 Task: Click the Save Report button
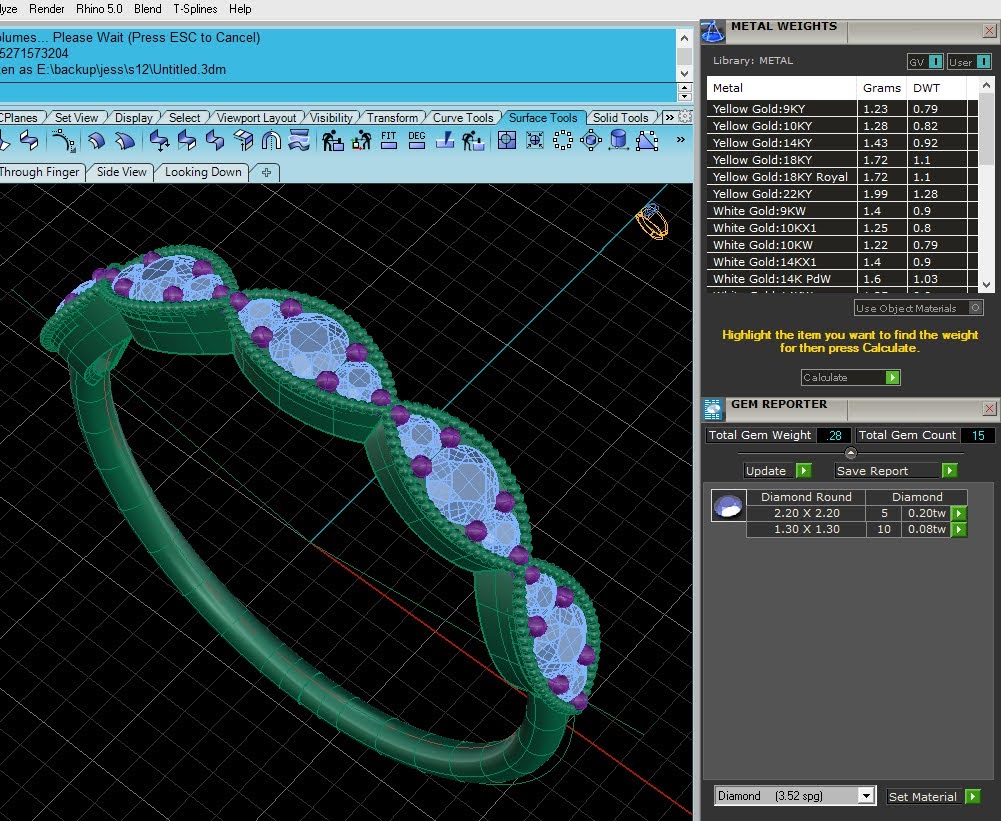click(896, 471)
